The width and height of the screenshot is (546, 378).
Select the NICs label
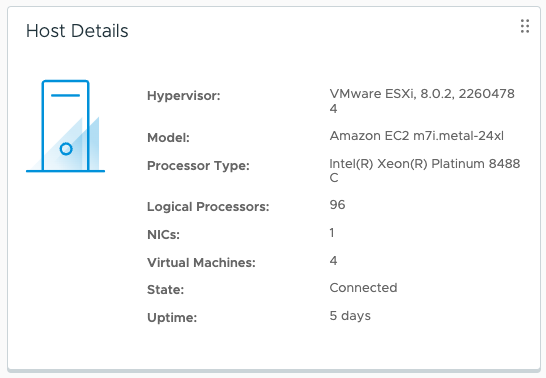[163, 235]
